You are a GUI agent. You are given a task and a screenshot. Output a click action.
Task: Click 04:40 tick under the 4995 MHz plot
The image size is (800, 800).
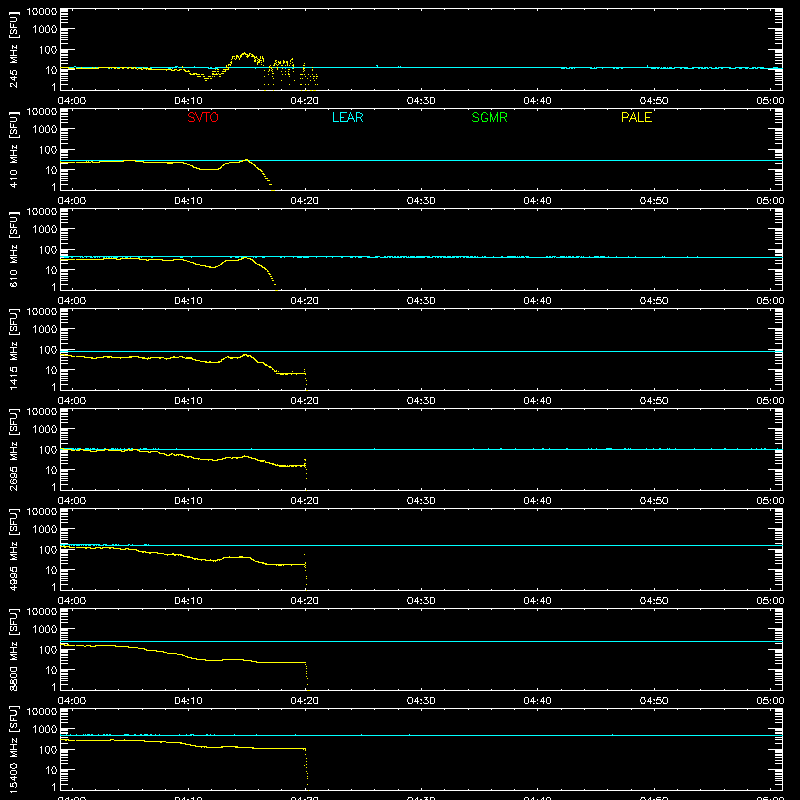pyautogui.click(x=537, y=601)
